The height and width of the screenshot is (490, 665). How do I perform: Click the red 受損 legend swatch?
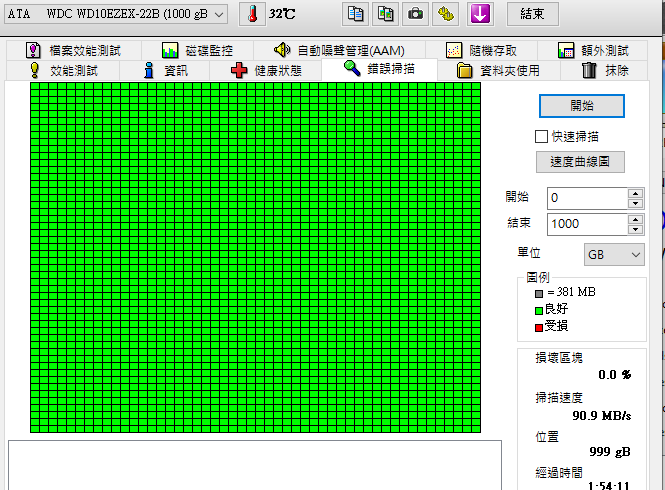click(x=539, y=328)
